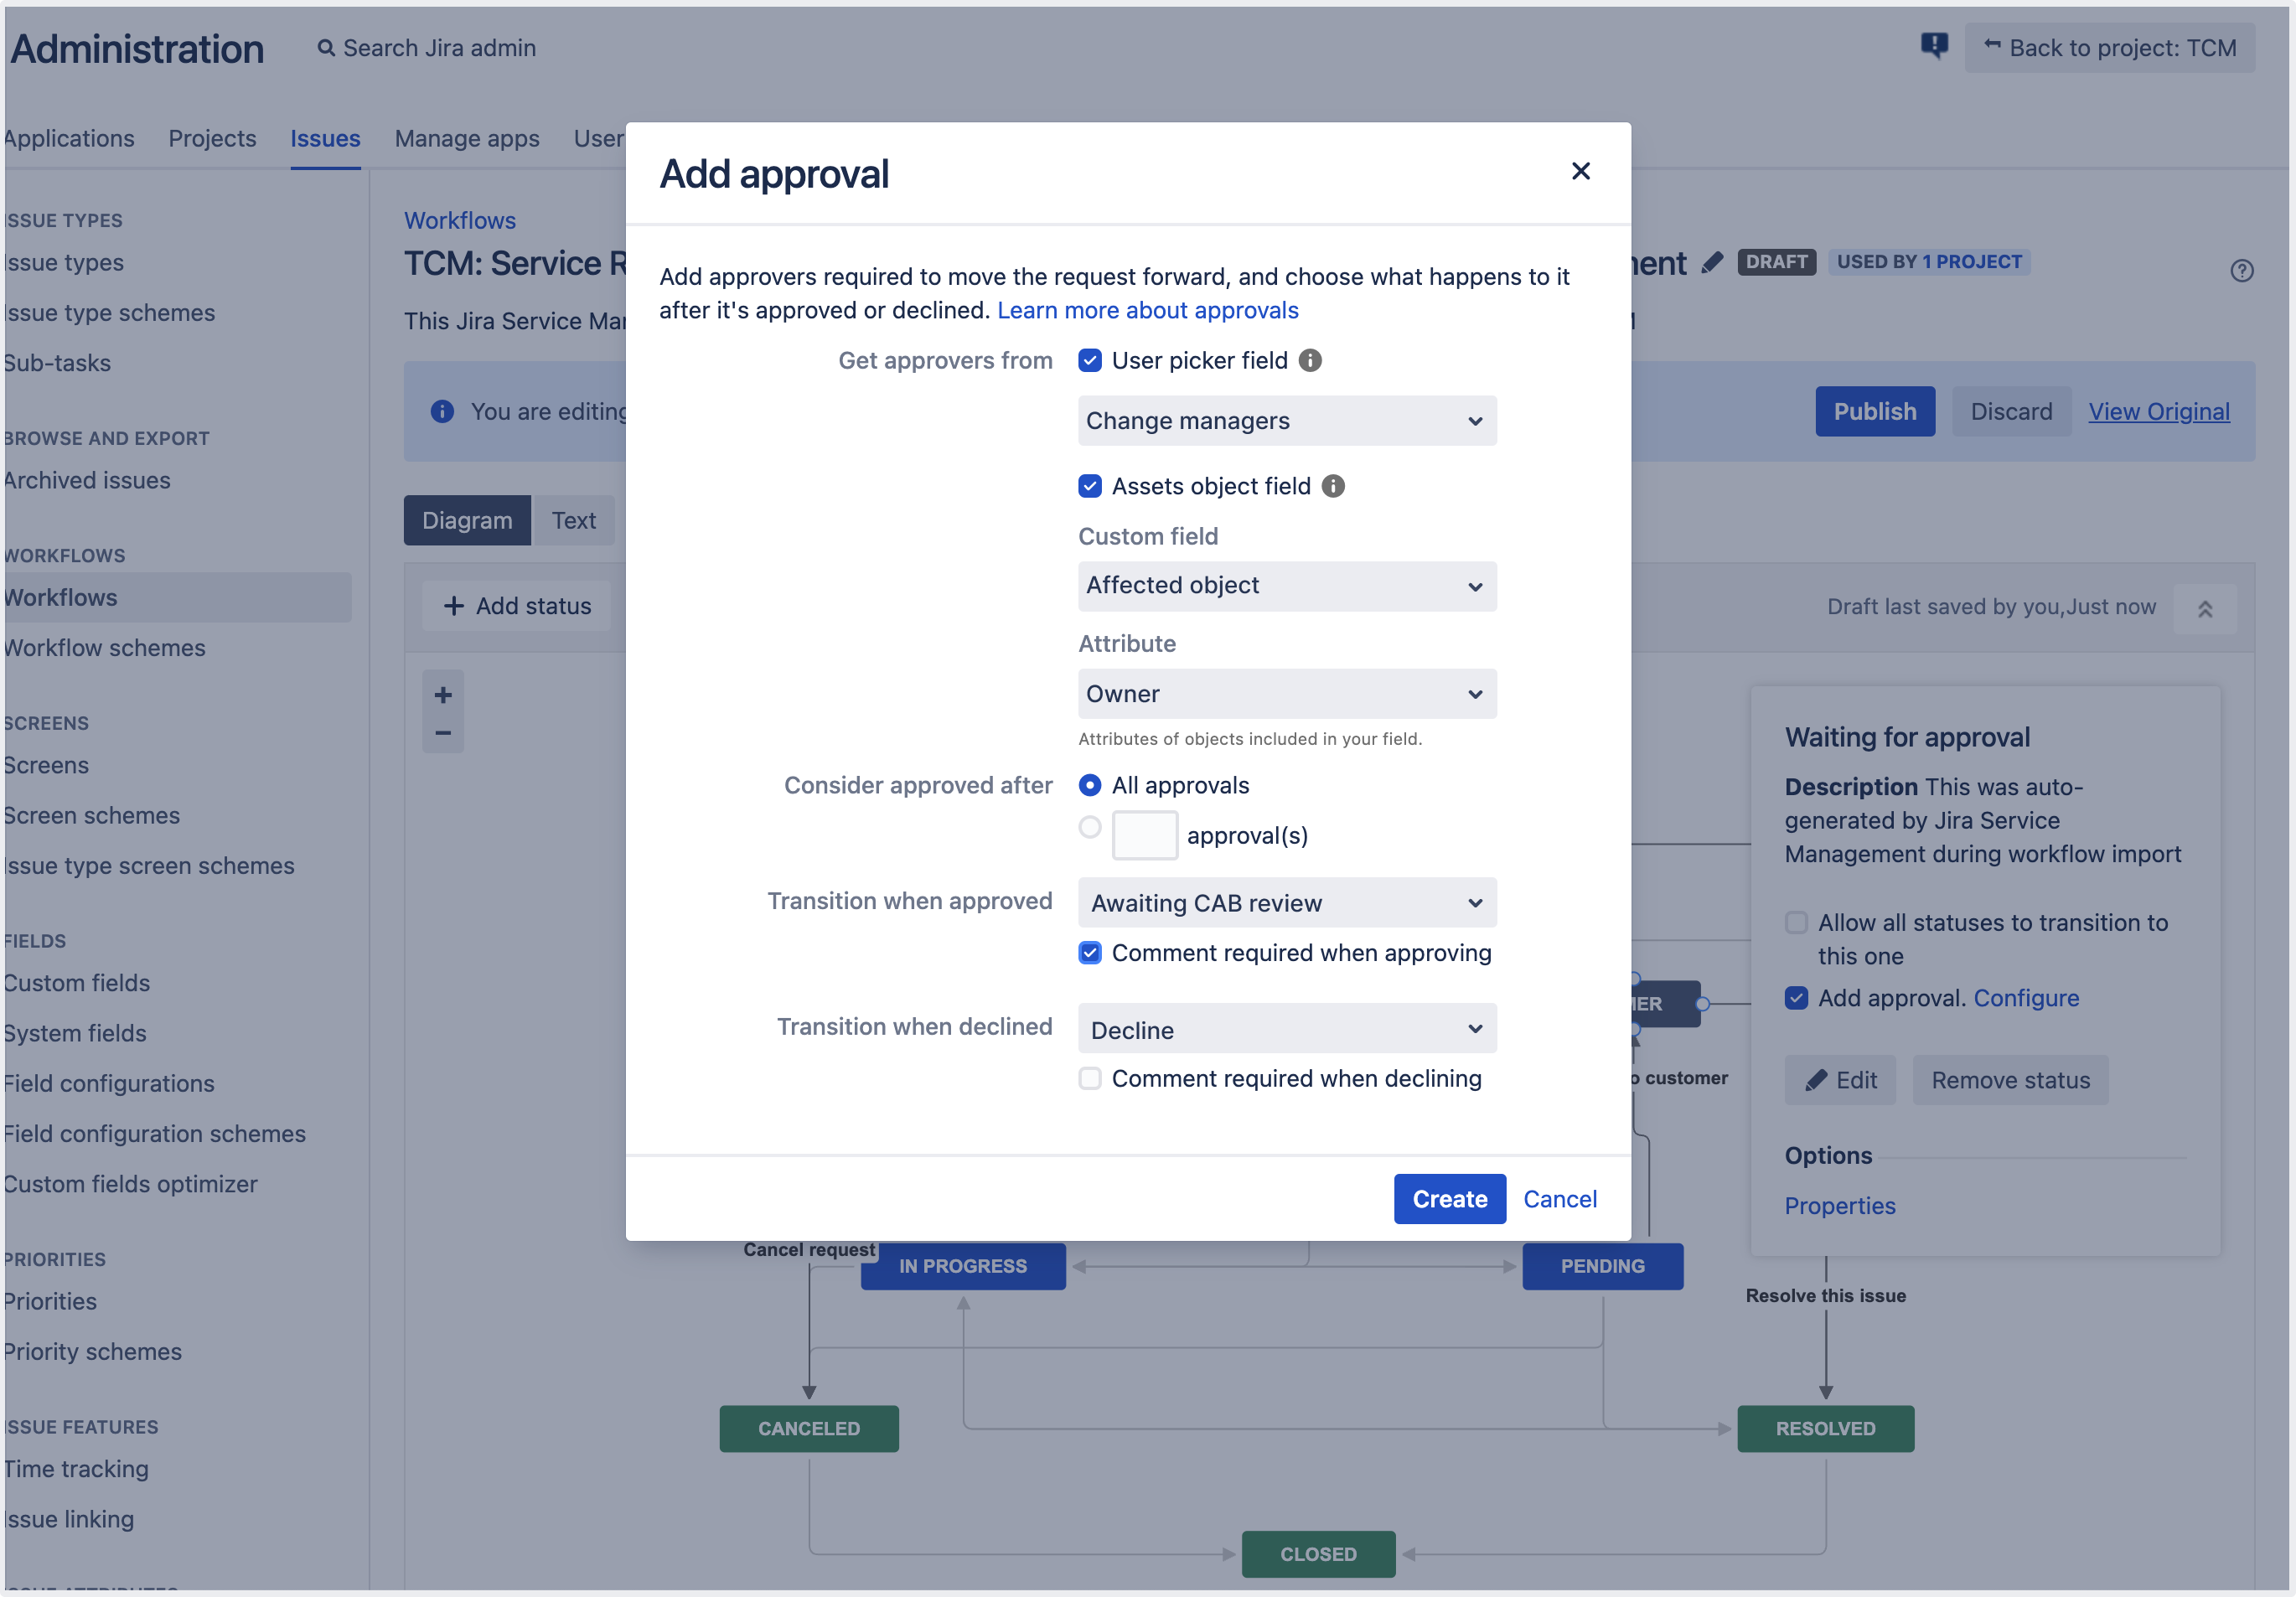Zoom out diagram with minus icon

(443, 733)
